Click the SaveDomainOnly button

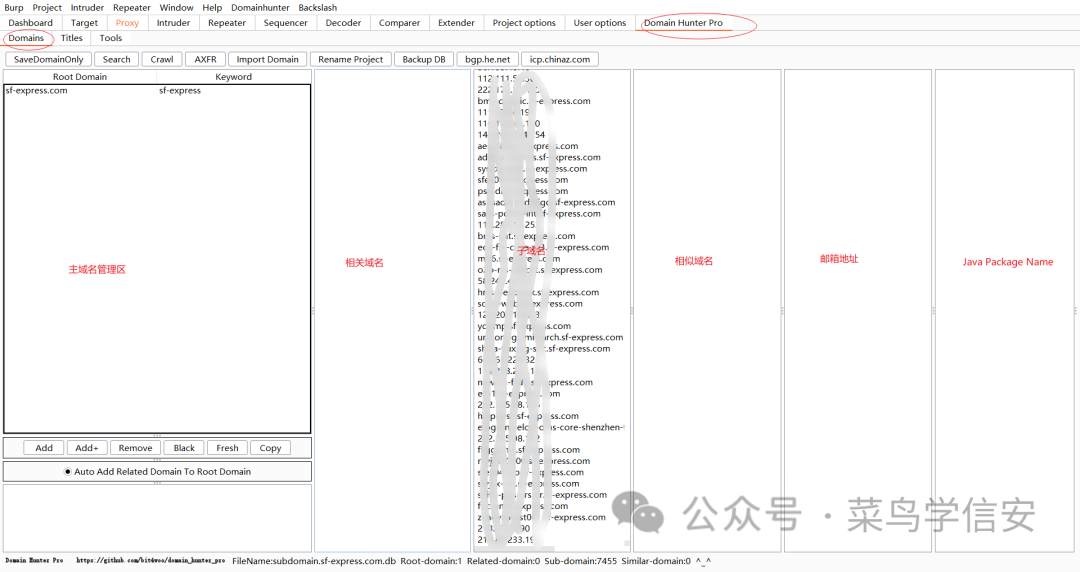(x=48, y=59)
